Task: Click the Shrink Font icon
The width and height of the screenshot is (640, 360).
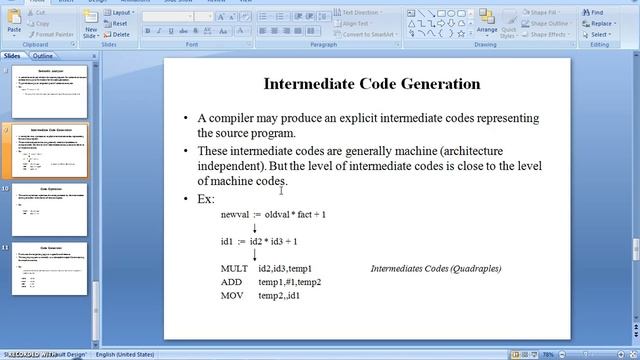Action: [232, 17]
